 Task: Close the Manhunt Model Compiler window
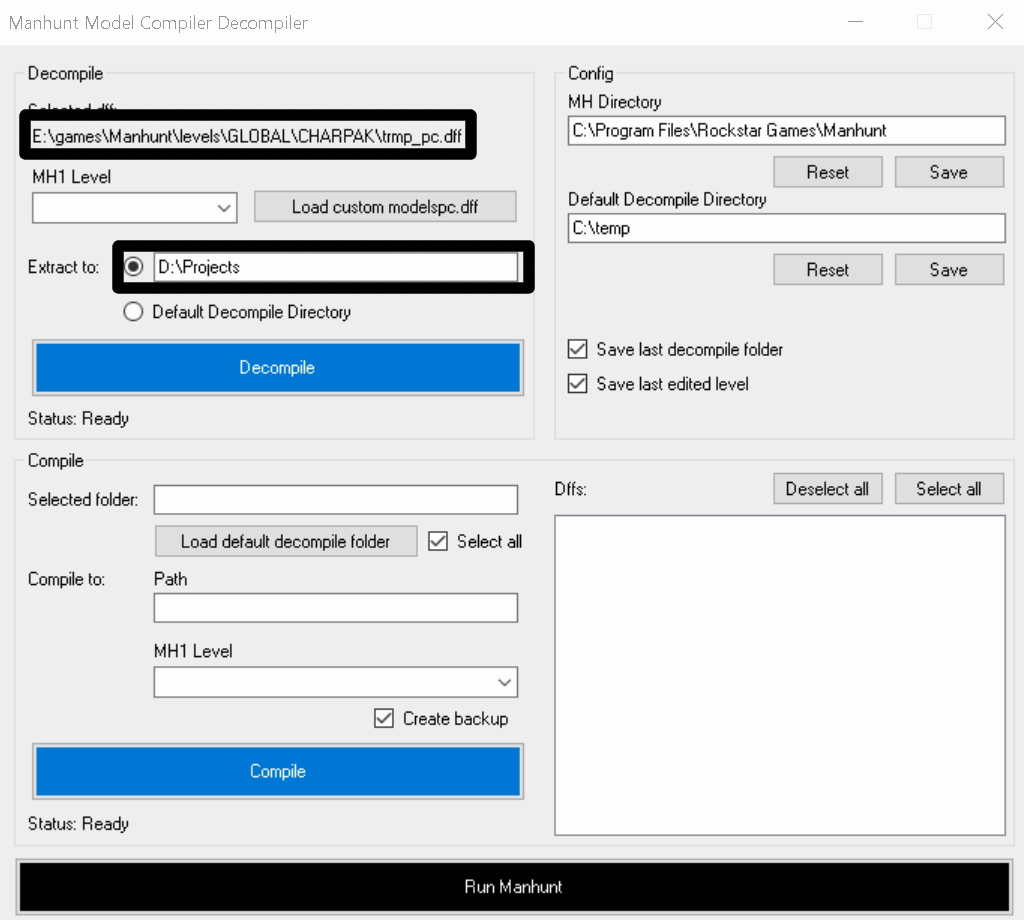coord(995,22)
